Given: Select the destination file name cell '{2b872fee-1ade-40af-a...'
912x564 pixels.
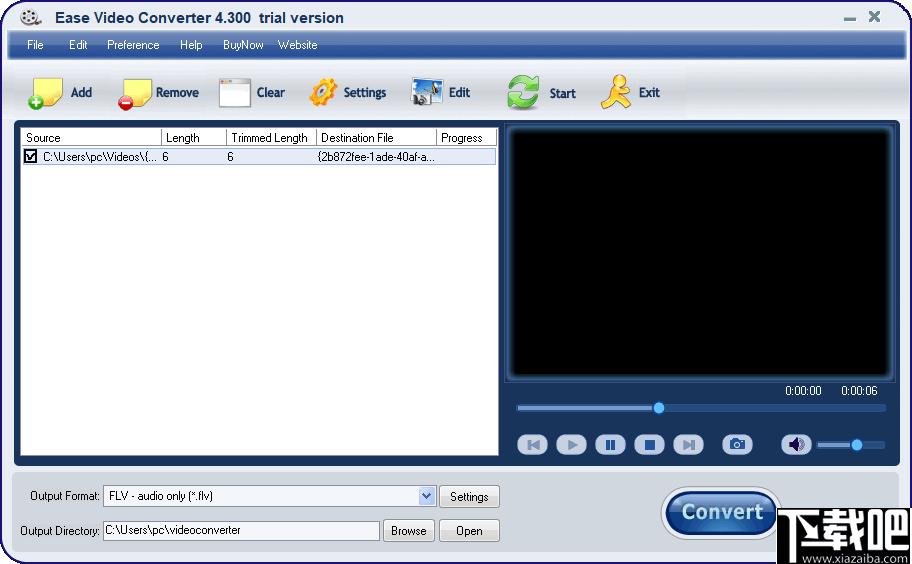Looking at the screenshot, I should (x=376, y=156).
